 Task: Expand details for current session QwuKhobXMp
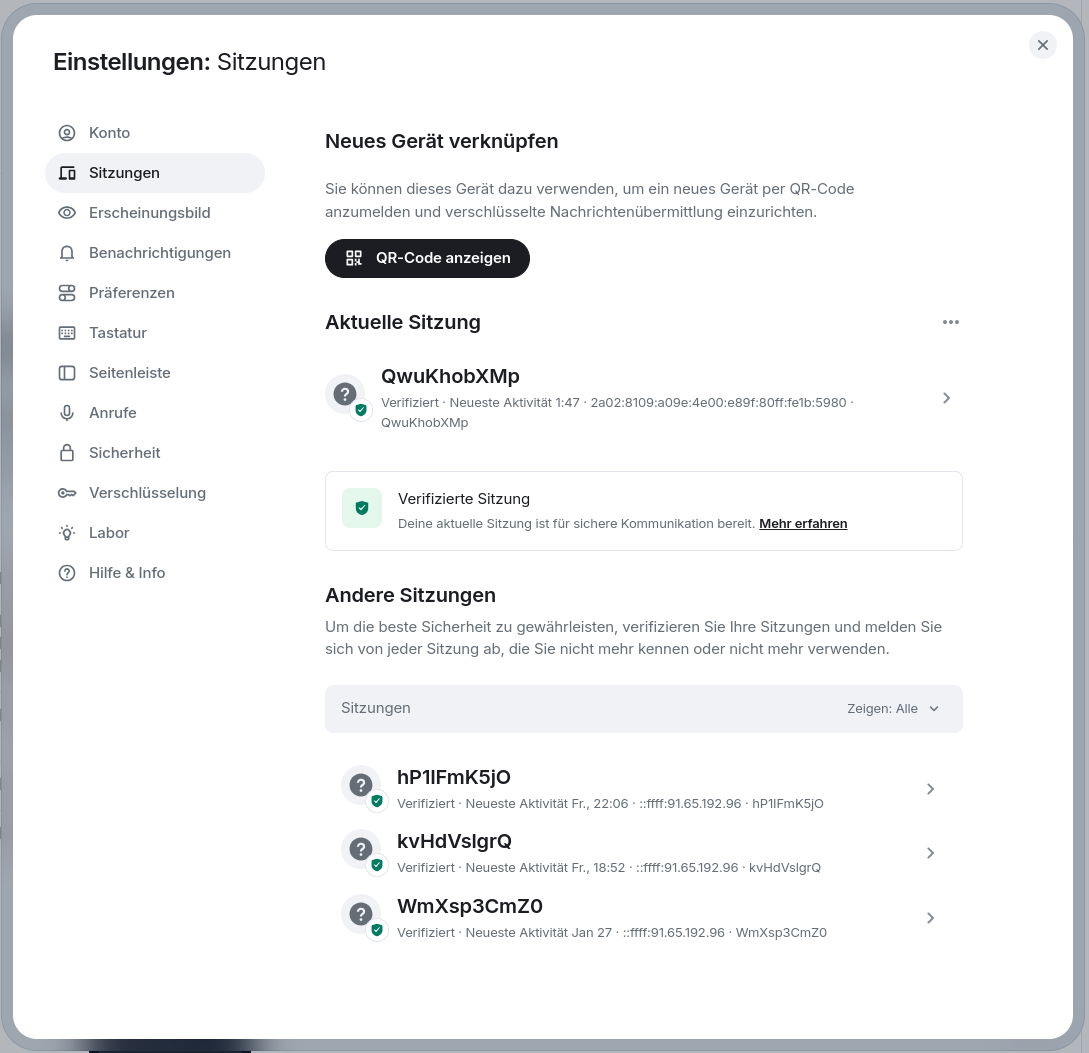click(946, 398)
